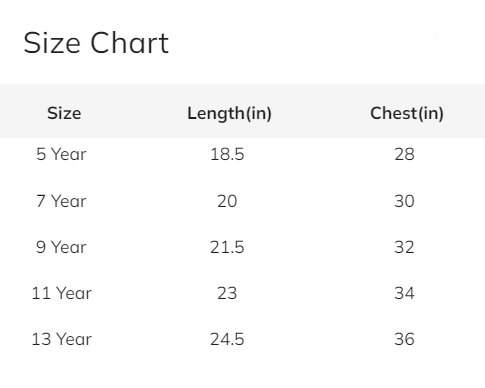Viewport: 485px width, 388px height.
Task: Click the 11 Year size row
Action: tap(242, 293)
